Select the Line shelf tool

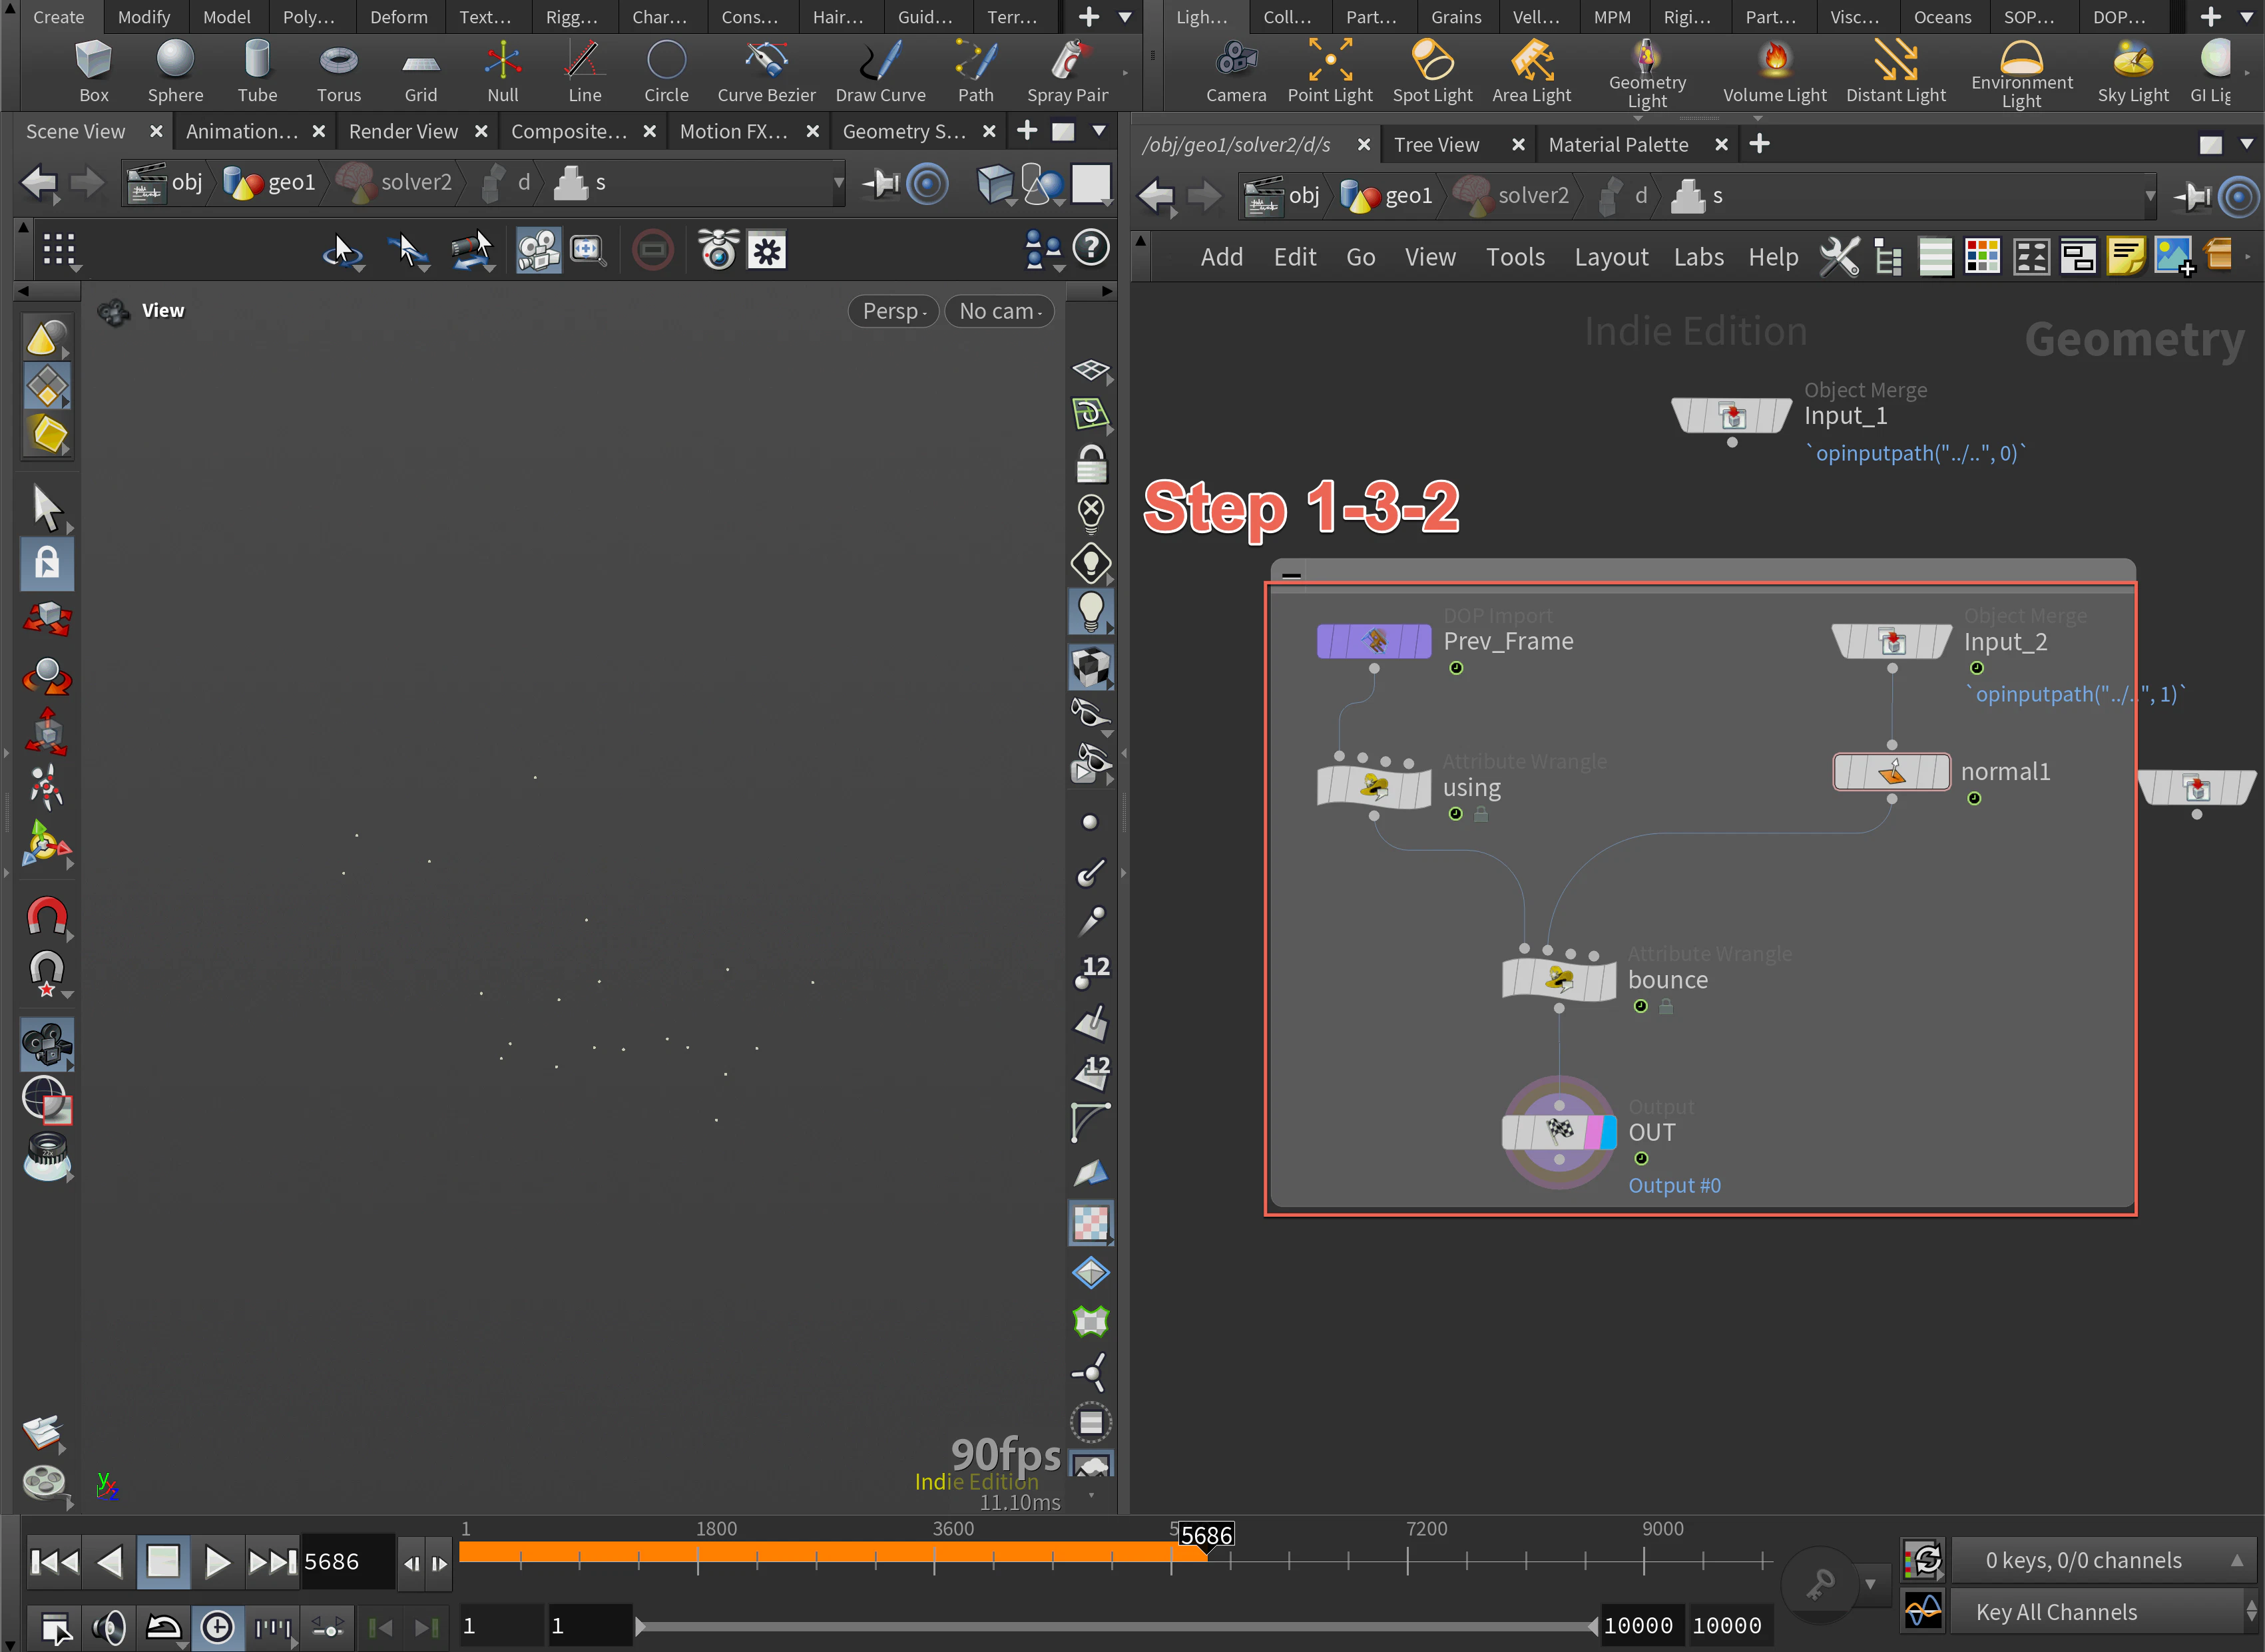coord(585,71)
